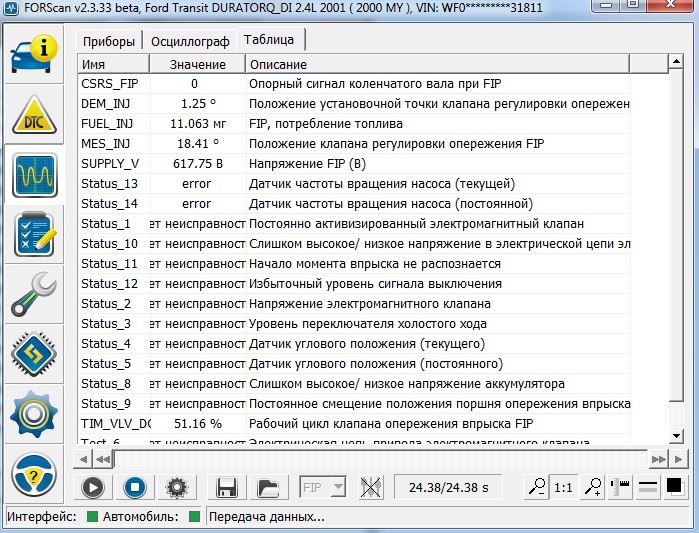The image size is (699, 533).
Task: Open a saved log file folder
Action: pos(268,487)
